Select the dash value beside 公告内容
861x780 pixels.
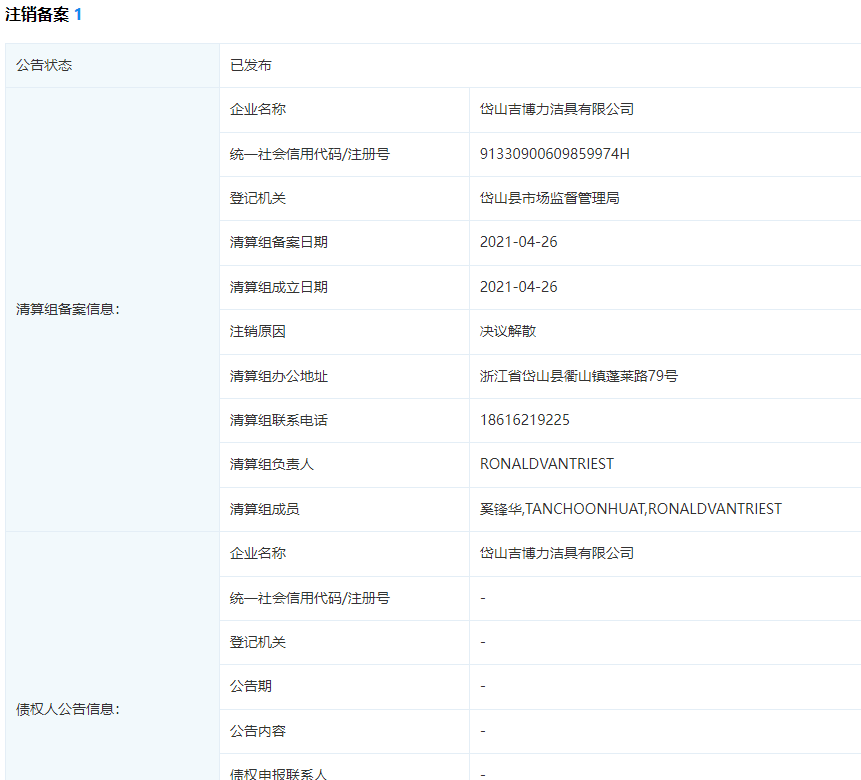click(x=483, y=732)
